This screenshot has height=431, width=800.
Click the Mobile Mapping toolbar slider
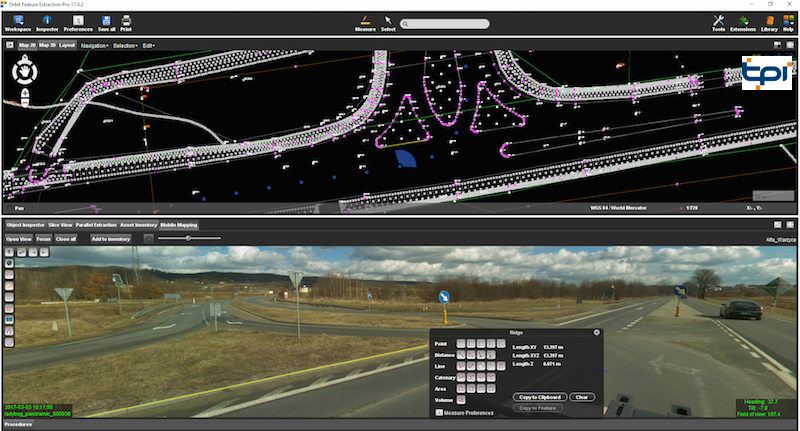[189, 238]
